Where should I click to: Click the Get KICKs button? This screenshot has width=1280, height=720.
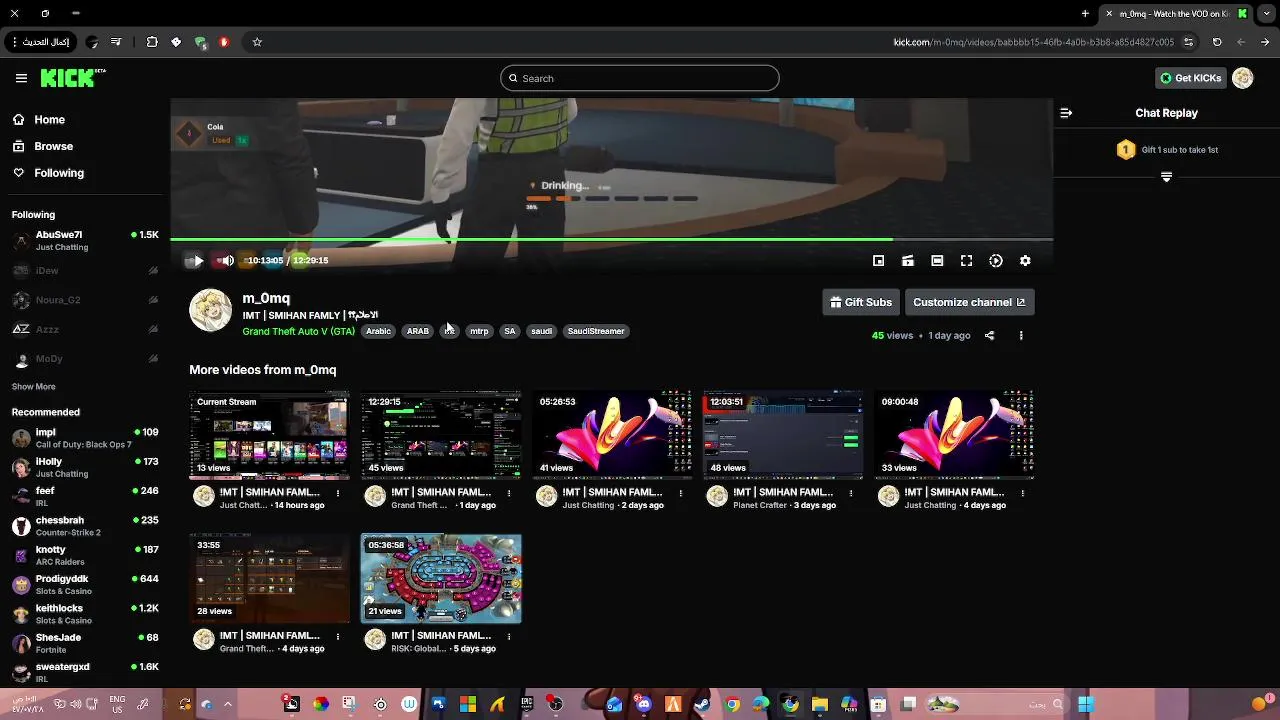point(1190,78)
